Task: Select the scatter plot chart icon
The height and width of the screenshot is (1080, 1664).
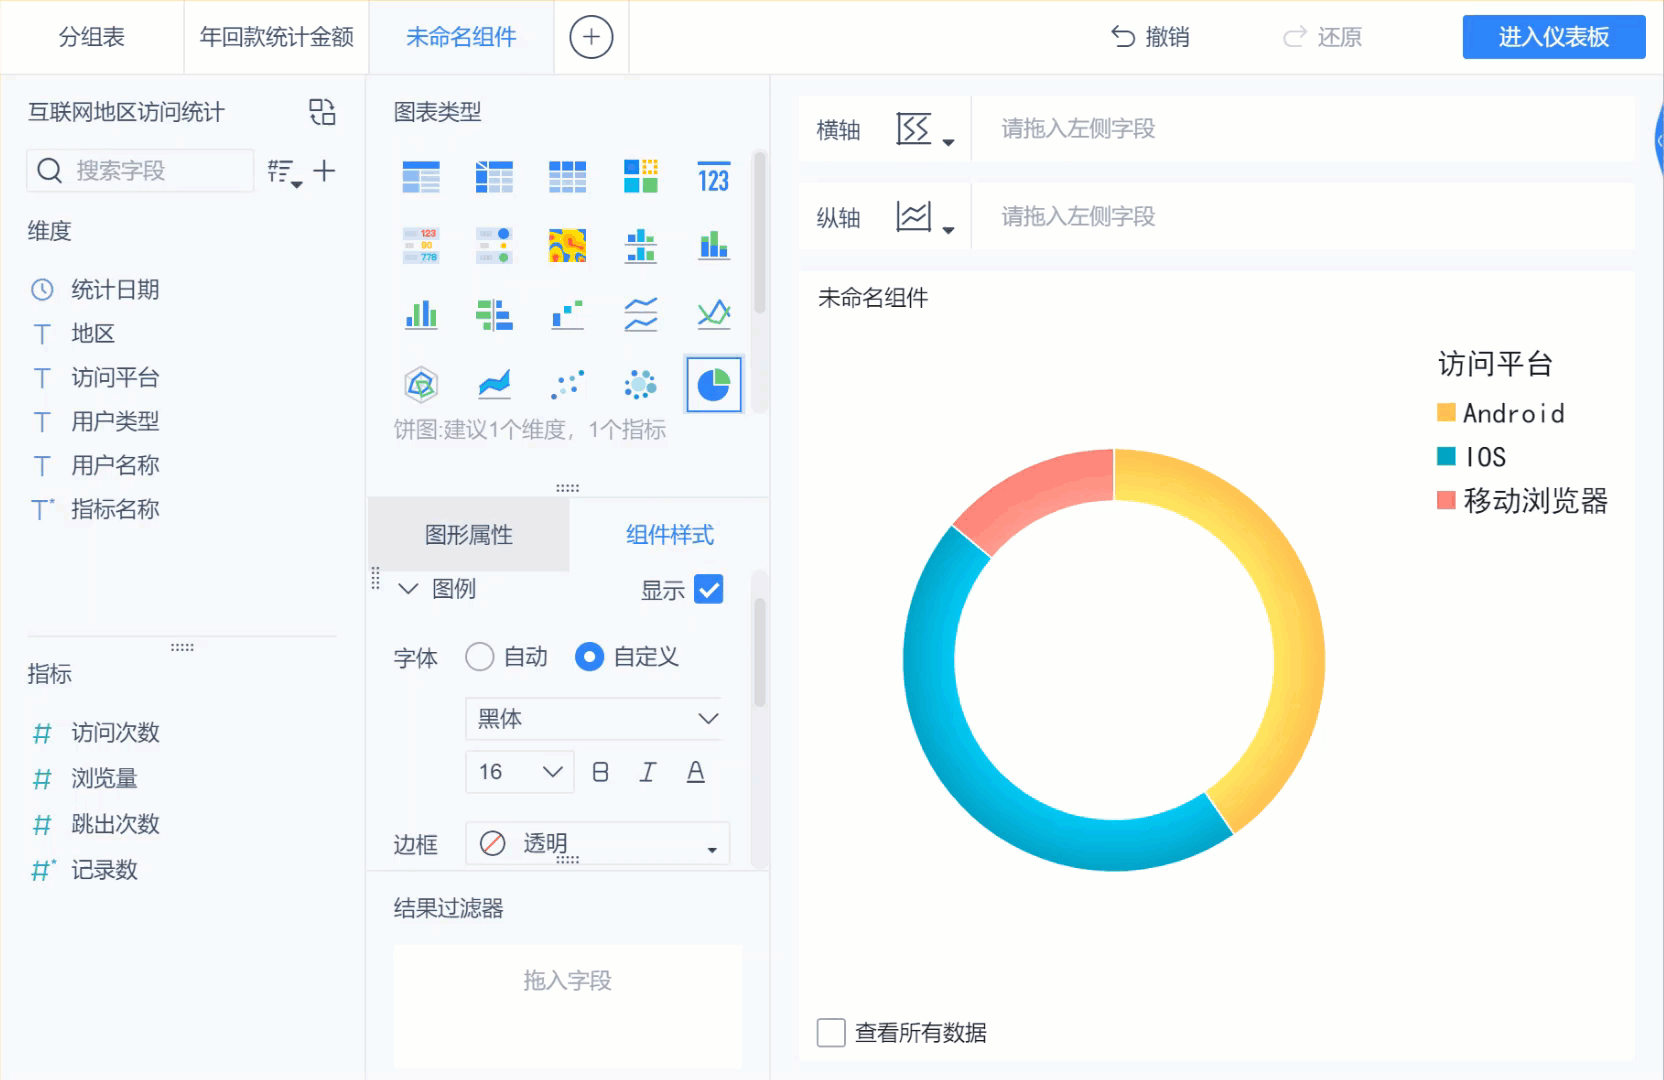Action: click(567, 384)
